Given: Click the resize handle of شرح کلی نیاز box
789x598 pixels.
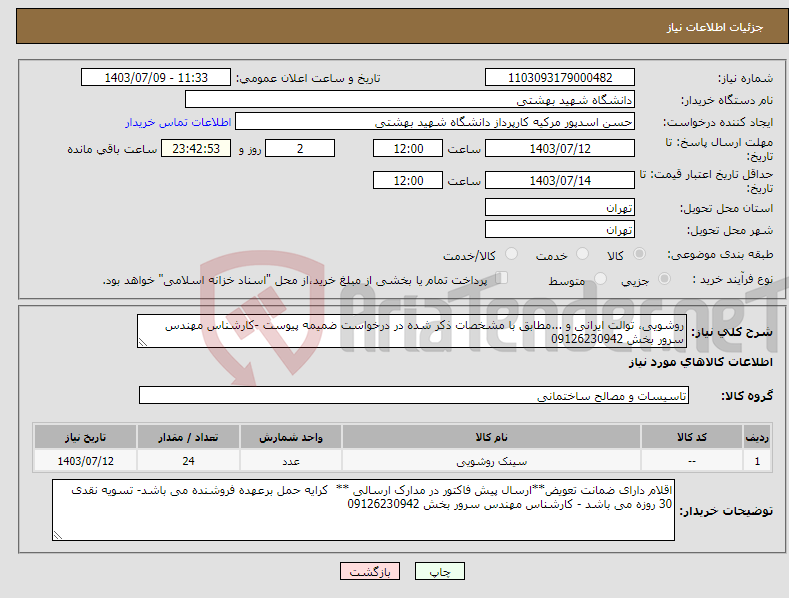Looking at the screenshot, I should 143,343.
